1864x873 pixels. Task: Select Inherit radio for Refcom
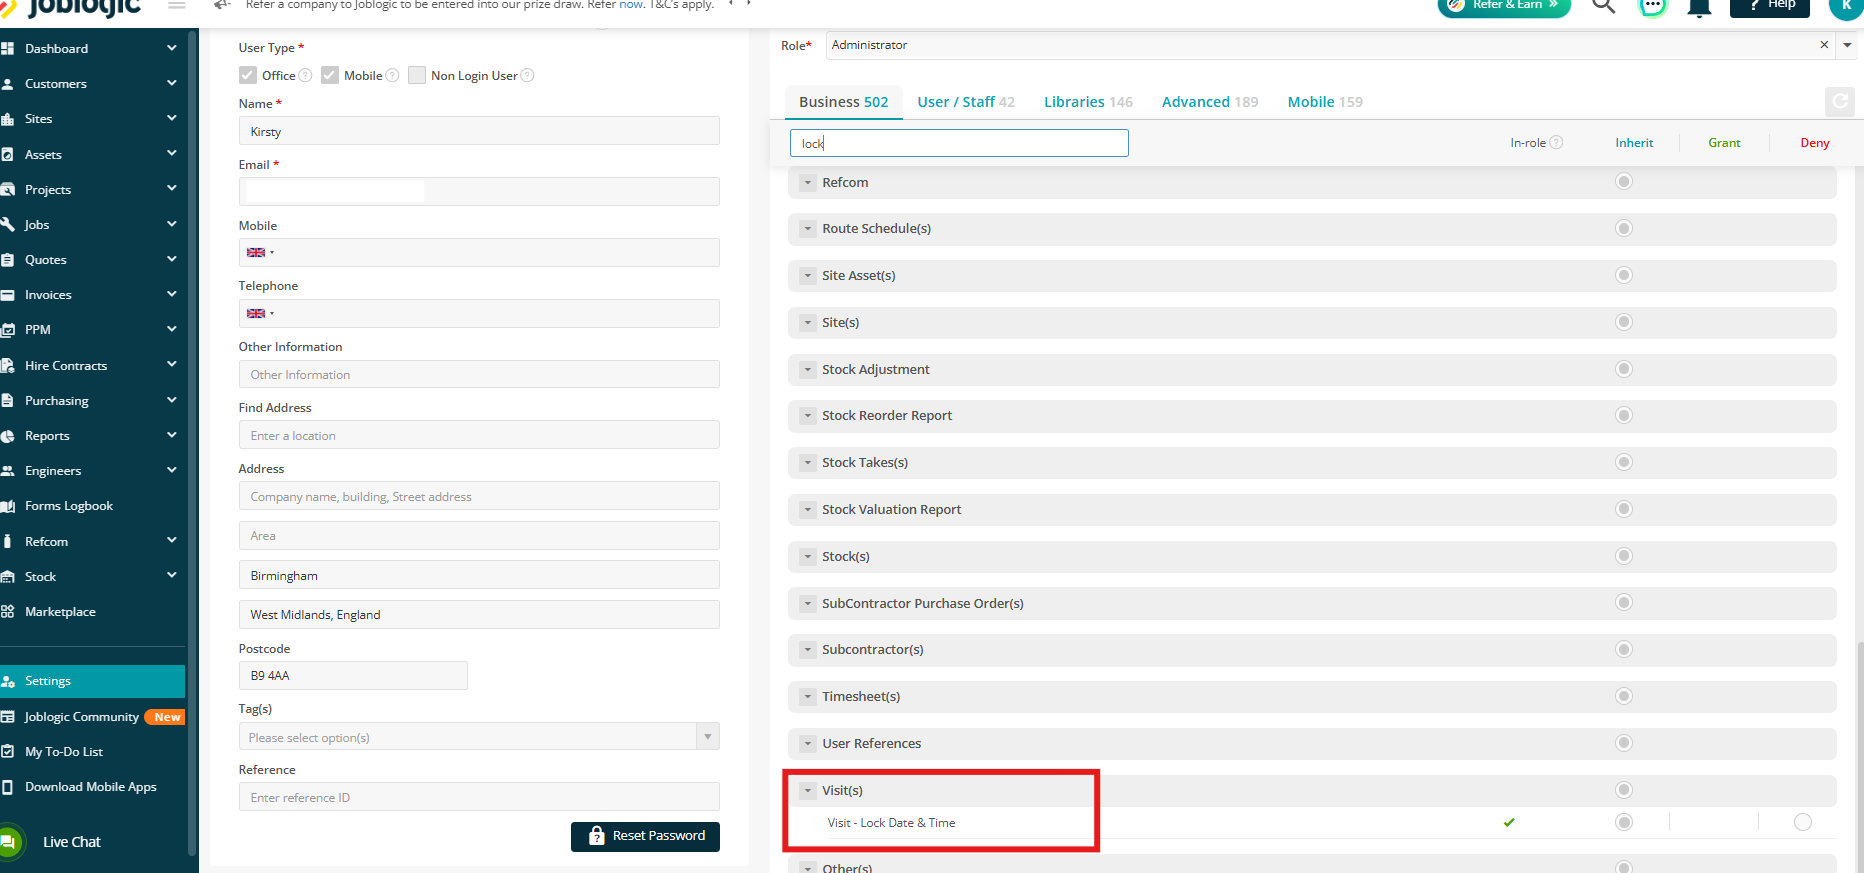pyautogui.click(x=1624, y=181)
